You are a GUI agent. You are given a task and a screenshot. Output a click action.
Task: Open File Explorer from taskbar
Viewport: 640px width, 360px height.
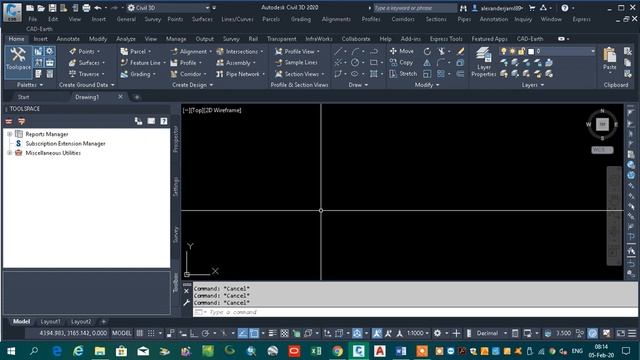(x=100, y=351)
